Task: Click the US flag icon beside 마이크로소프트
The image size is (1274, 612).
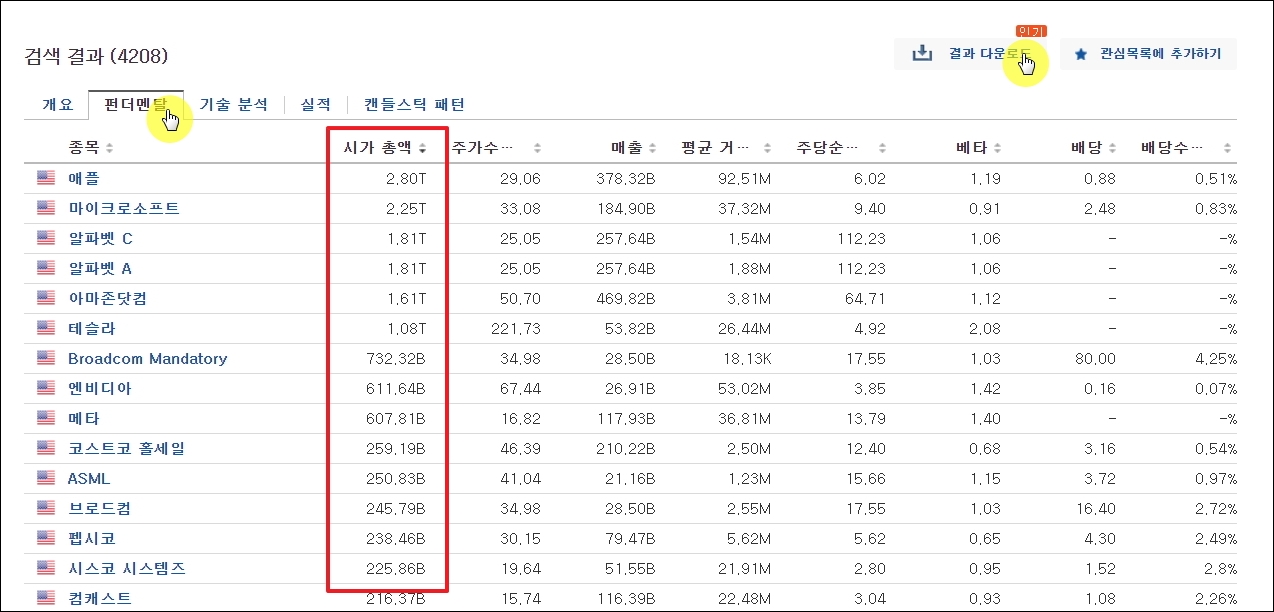Action: click(x=46, y=208)
